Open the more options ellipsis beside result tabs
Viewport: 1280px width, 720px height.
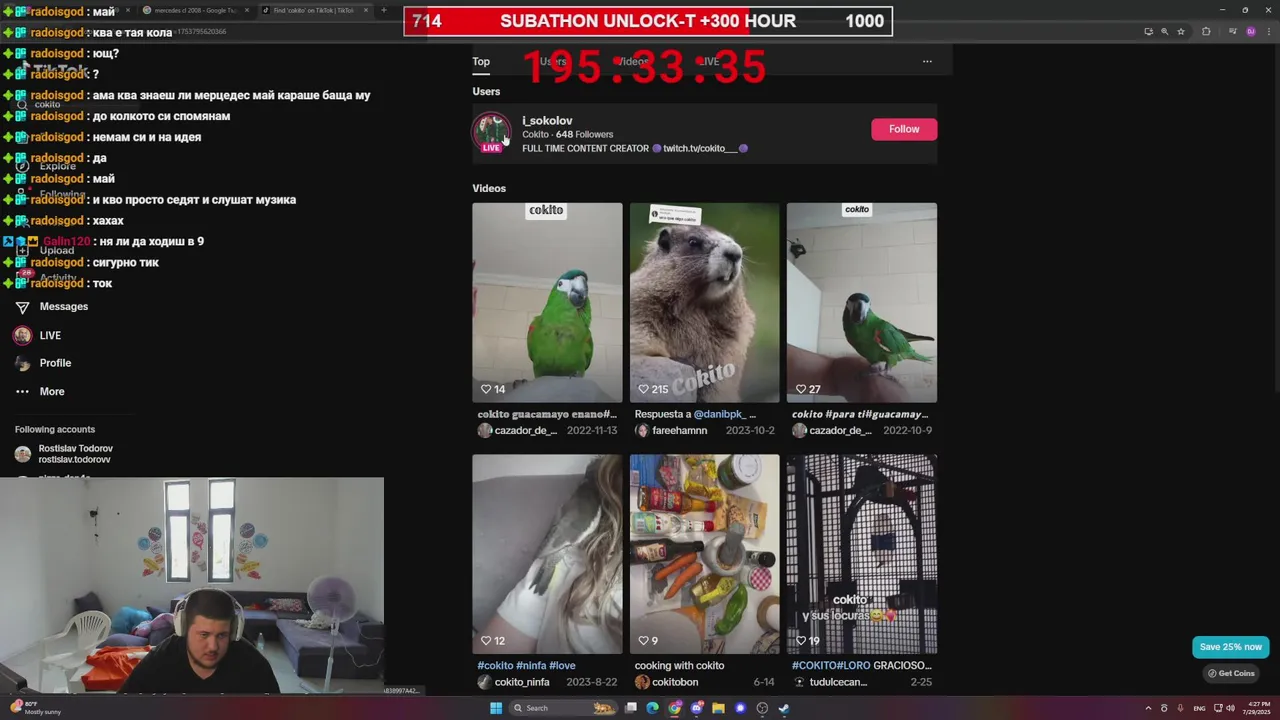(x=927, y=61)
